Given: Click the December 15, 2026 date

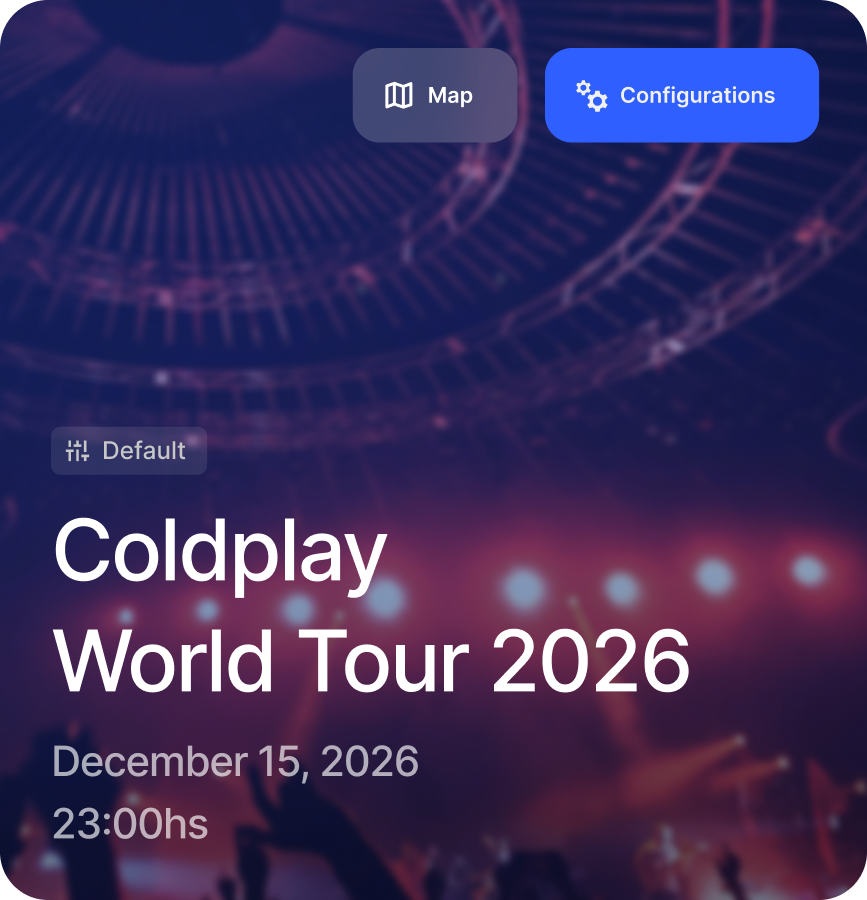Looking at the screenshot, I should [235, 762].
